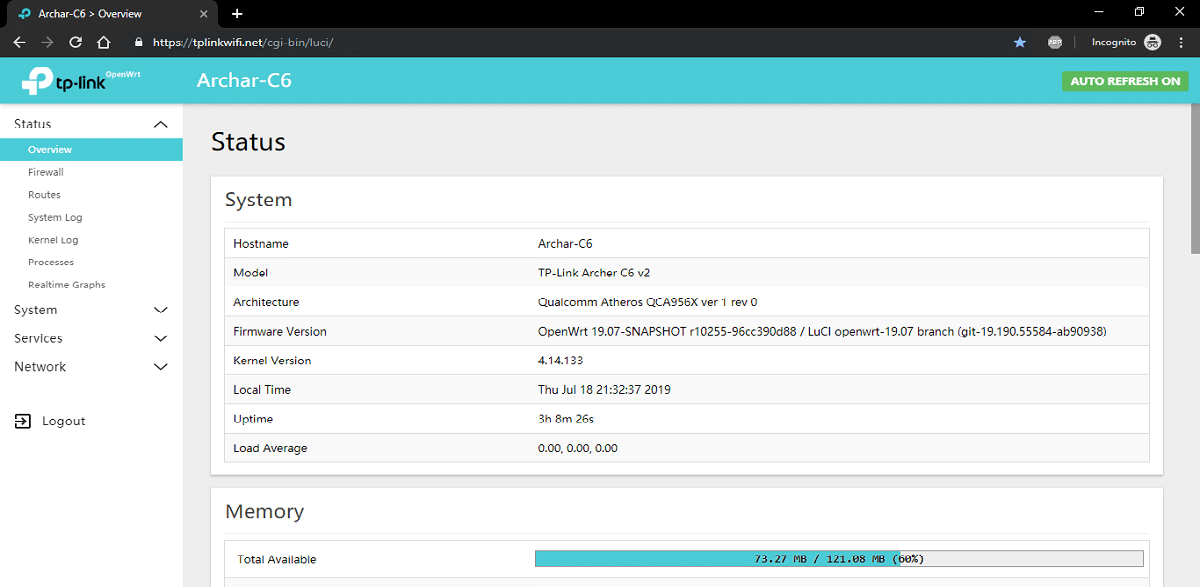The height and width of the screenshot is (587, 1200).
Task: Click the model value TP-Link Archer C6 v2
Action: click(x=594, y=273)
